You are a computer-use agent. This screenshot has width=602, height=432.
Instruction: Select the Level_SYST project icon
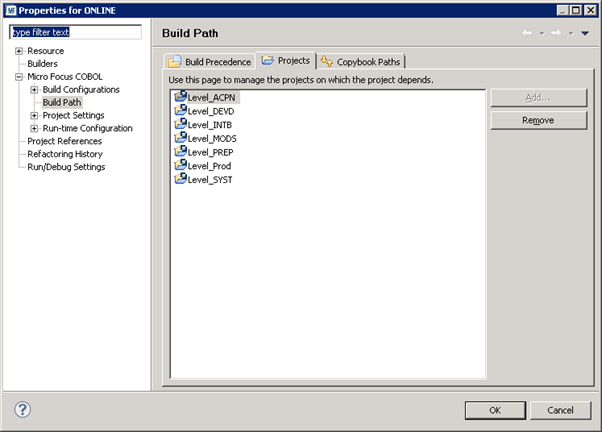coord(180,179)
